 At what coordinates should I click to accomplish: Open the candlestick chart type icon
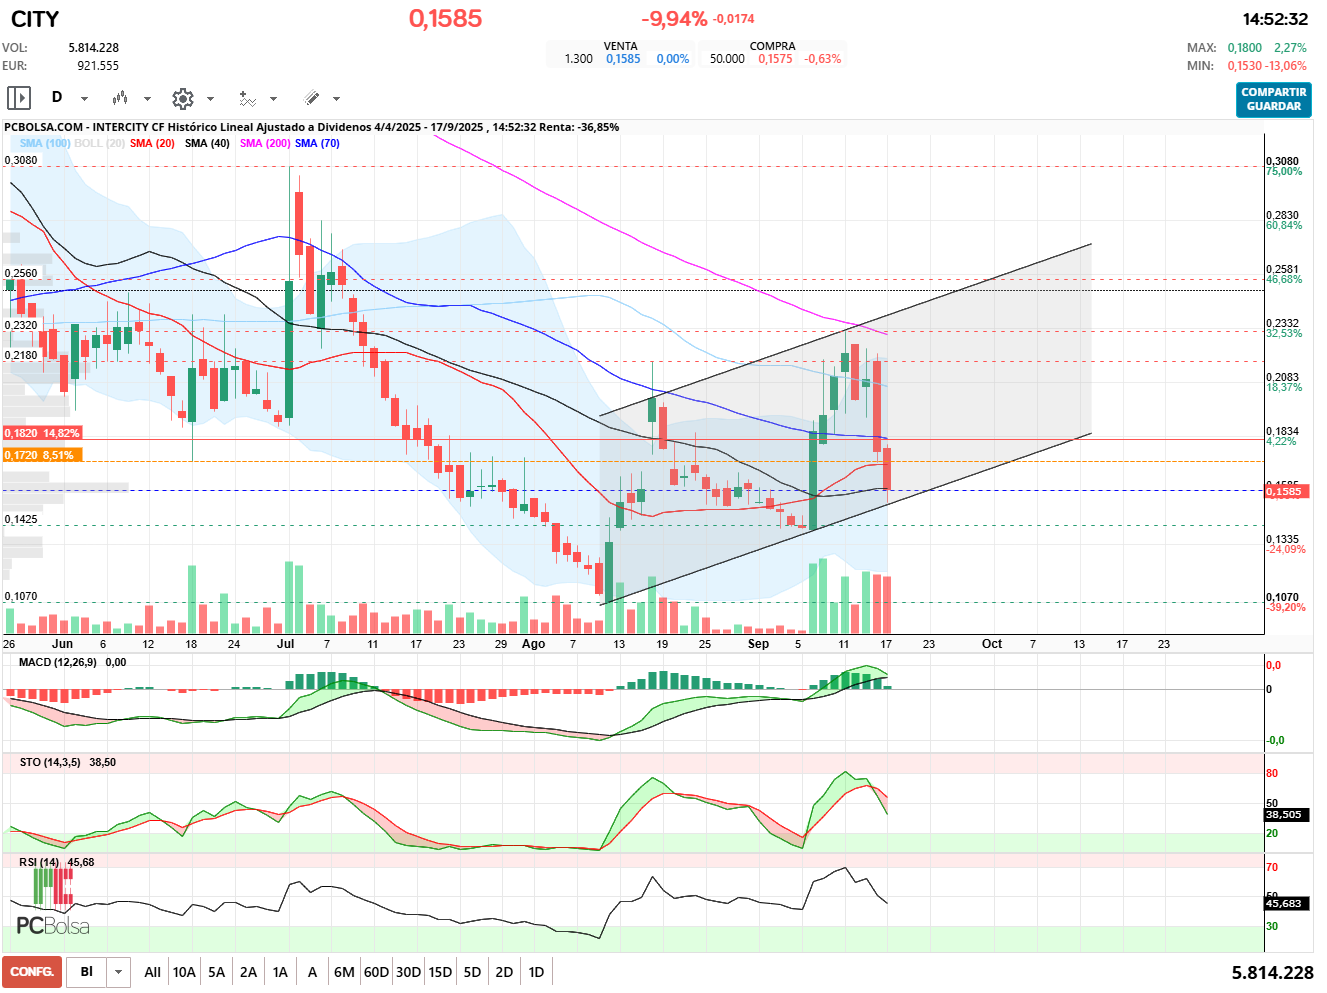pos(120,98)
